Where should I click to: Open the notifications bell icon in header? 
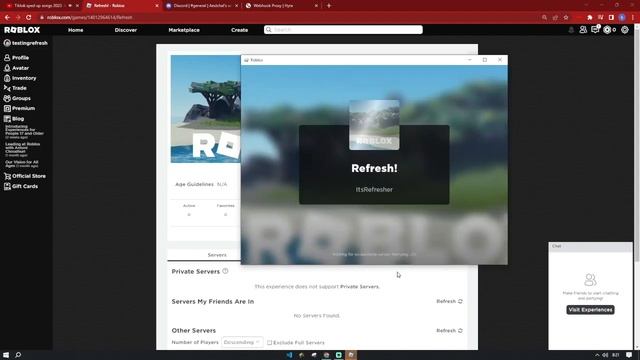tap(571, 30)
